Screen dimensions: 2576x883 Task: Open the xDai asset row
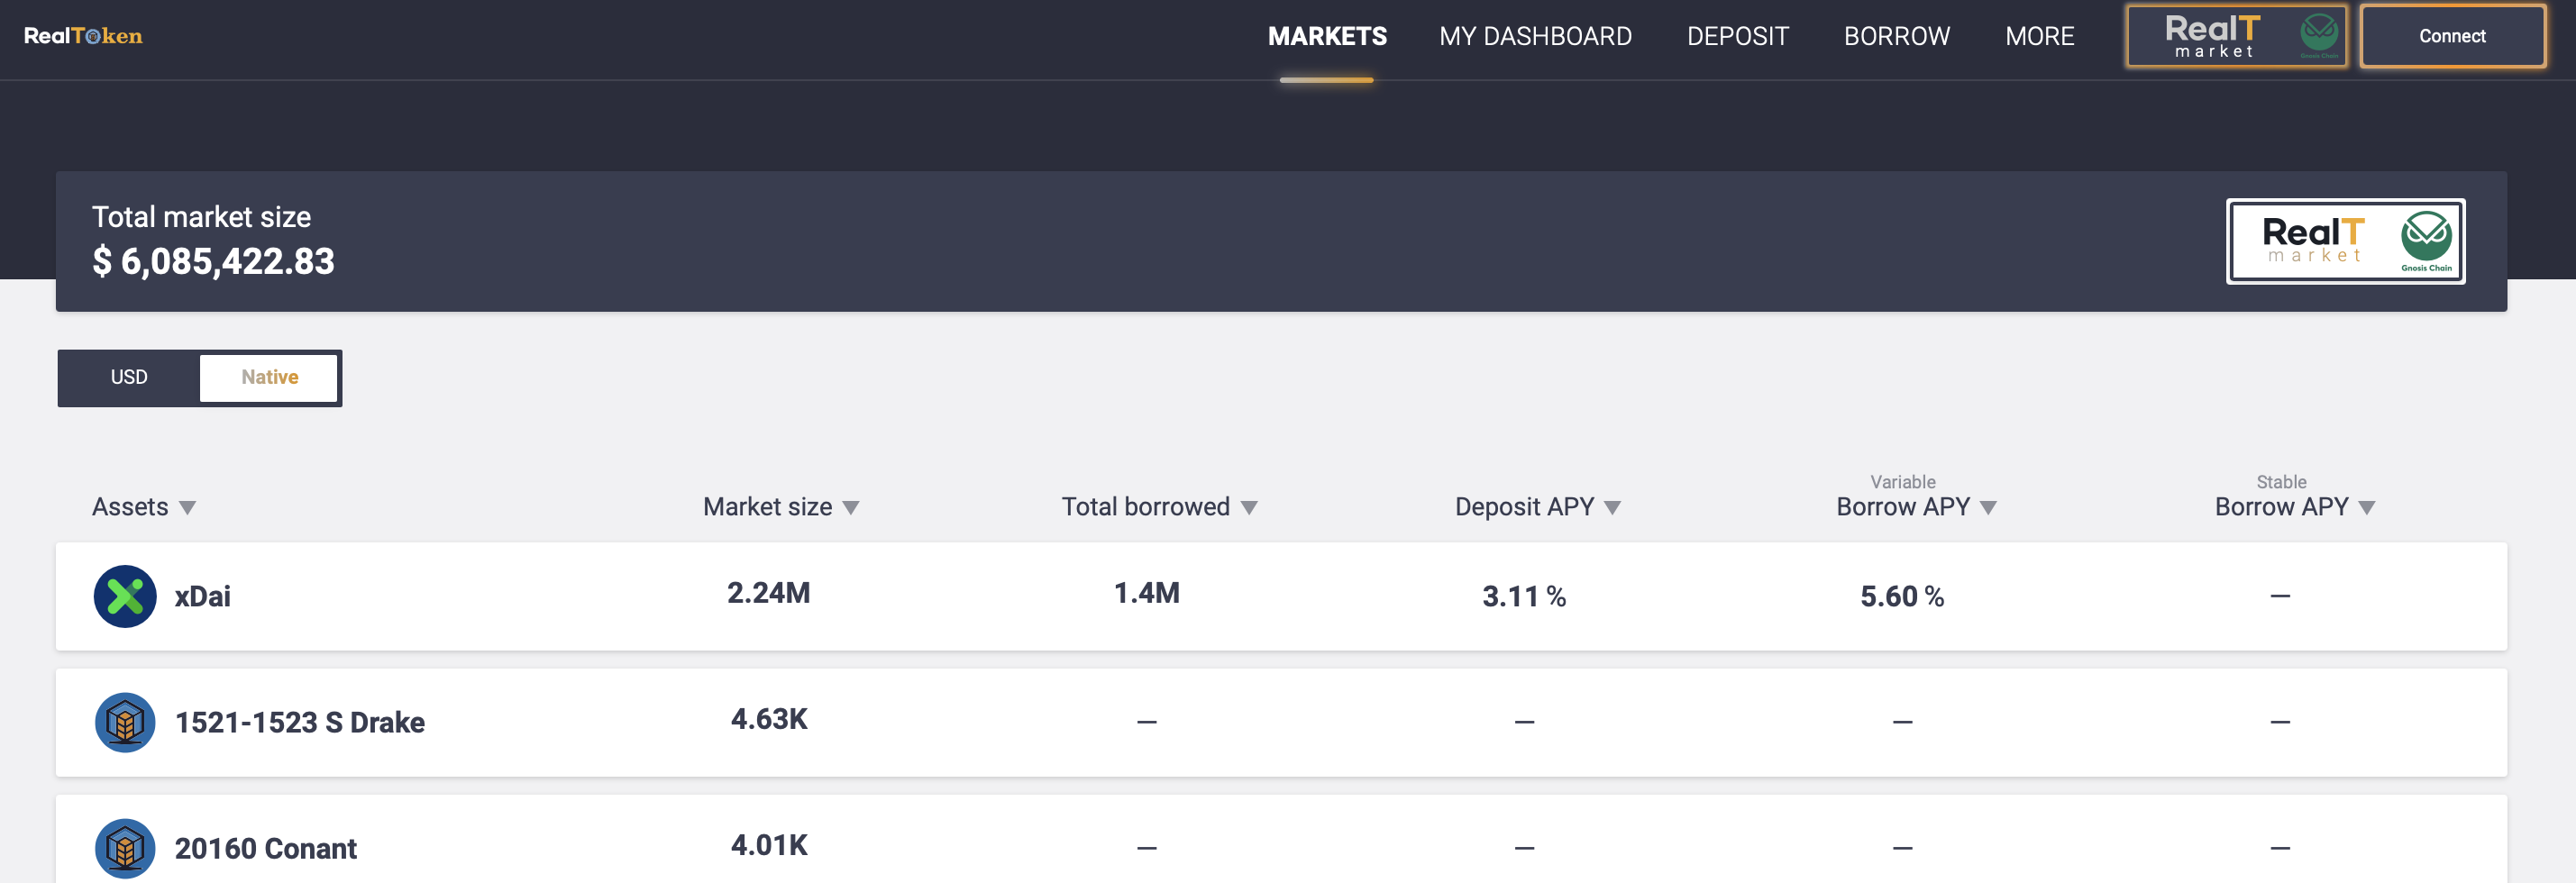pos(1281,596)
